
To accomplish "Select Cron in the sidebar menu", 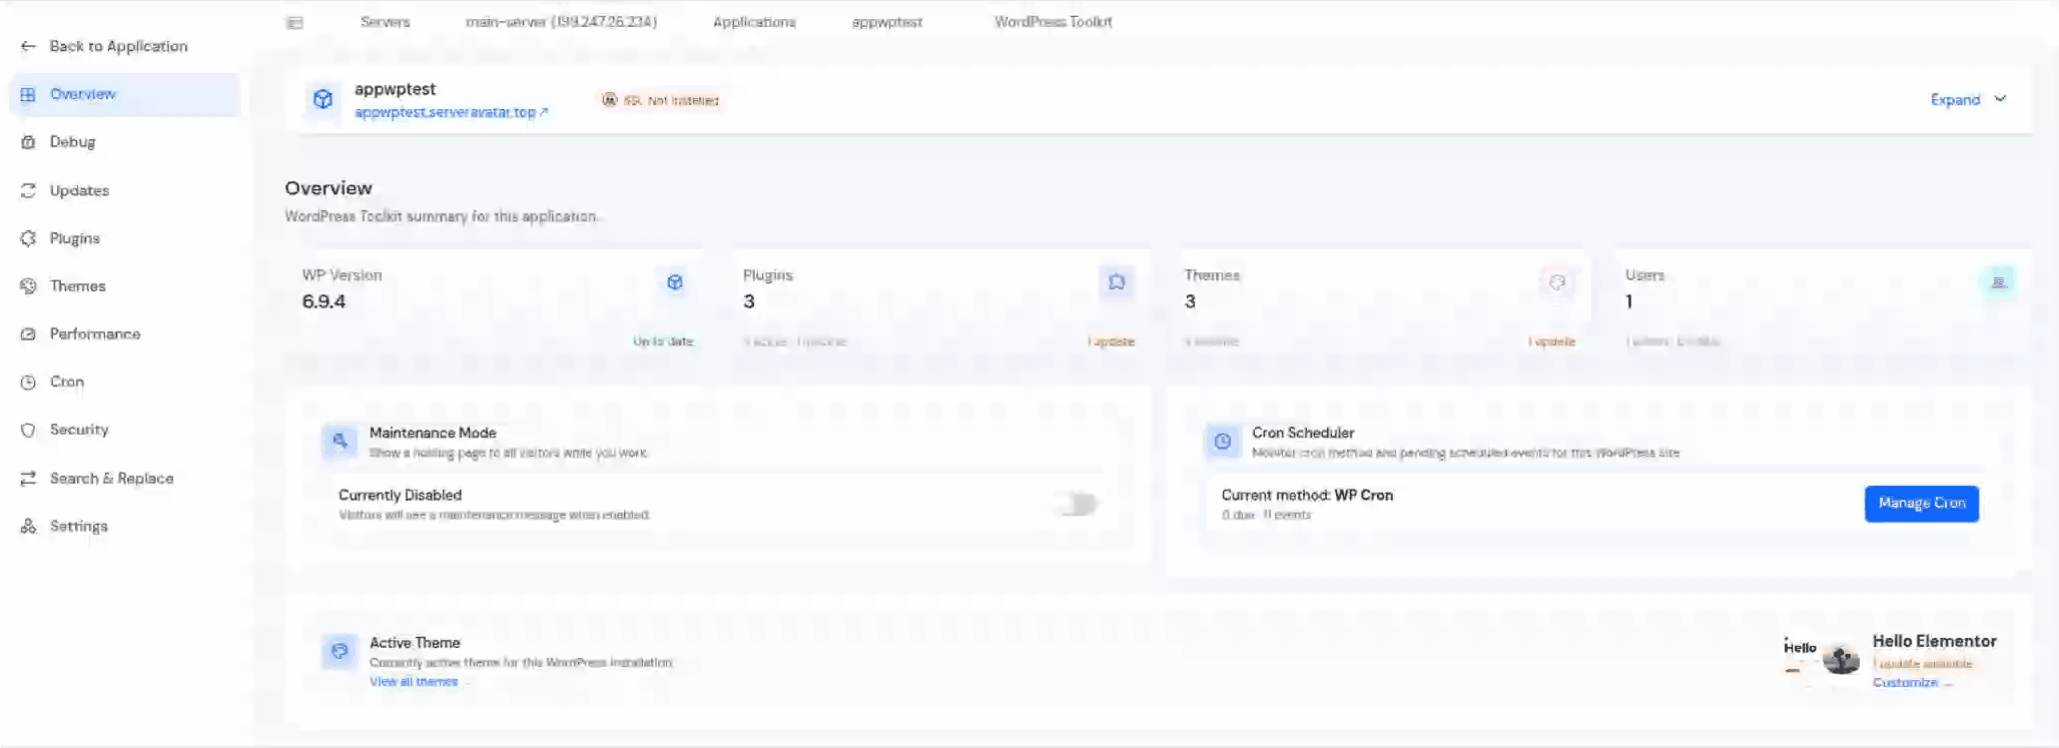I will pyautogui.click(x=125, y=382).
